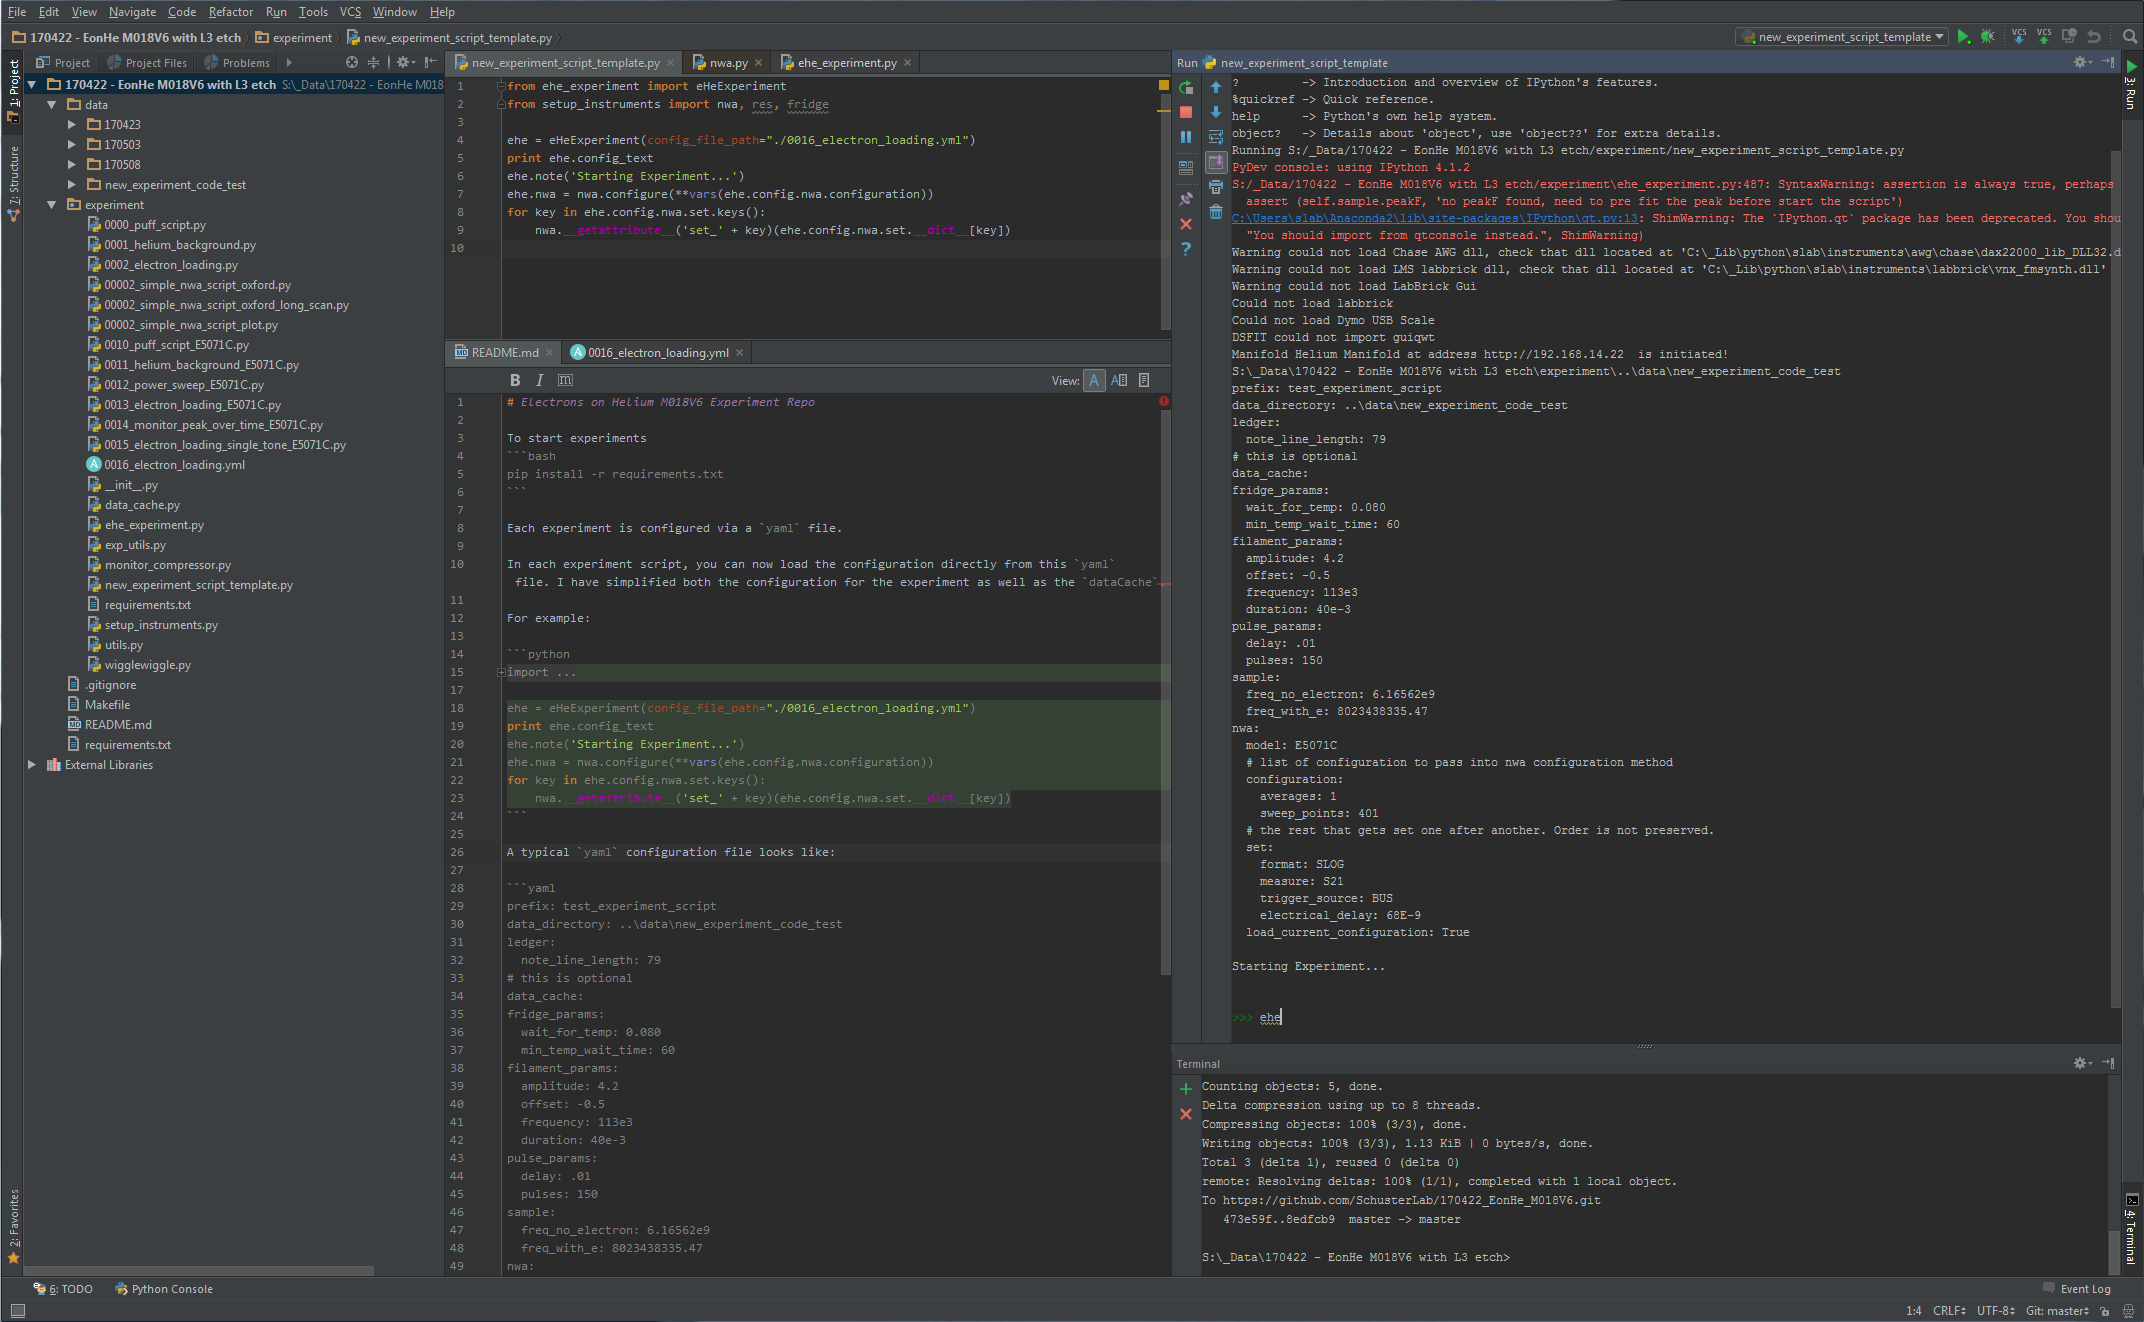This screenshot has width=2144, height=1322.
Task: Rerun the script in Run panel
Action: click(x=1186, y=88)
